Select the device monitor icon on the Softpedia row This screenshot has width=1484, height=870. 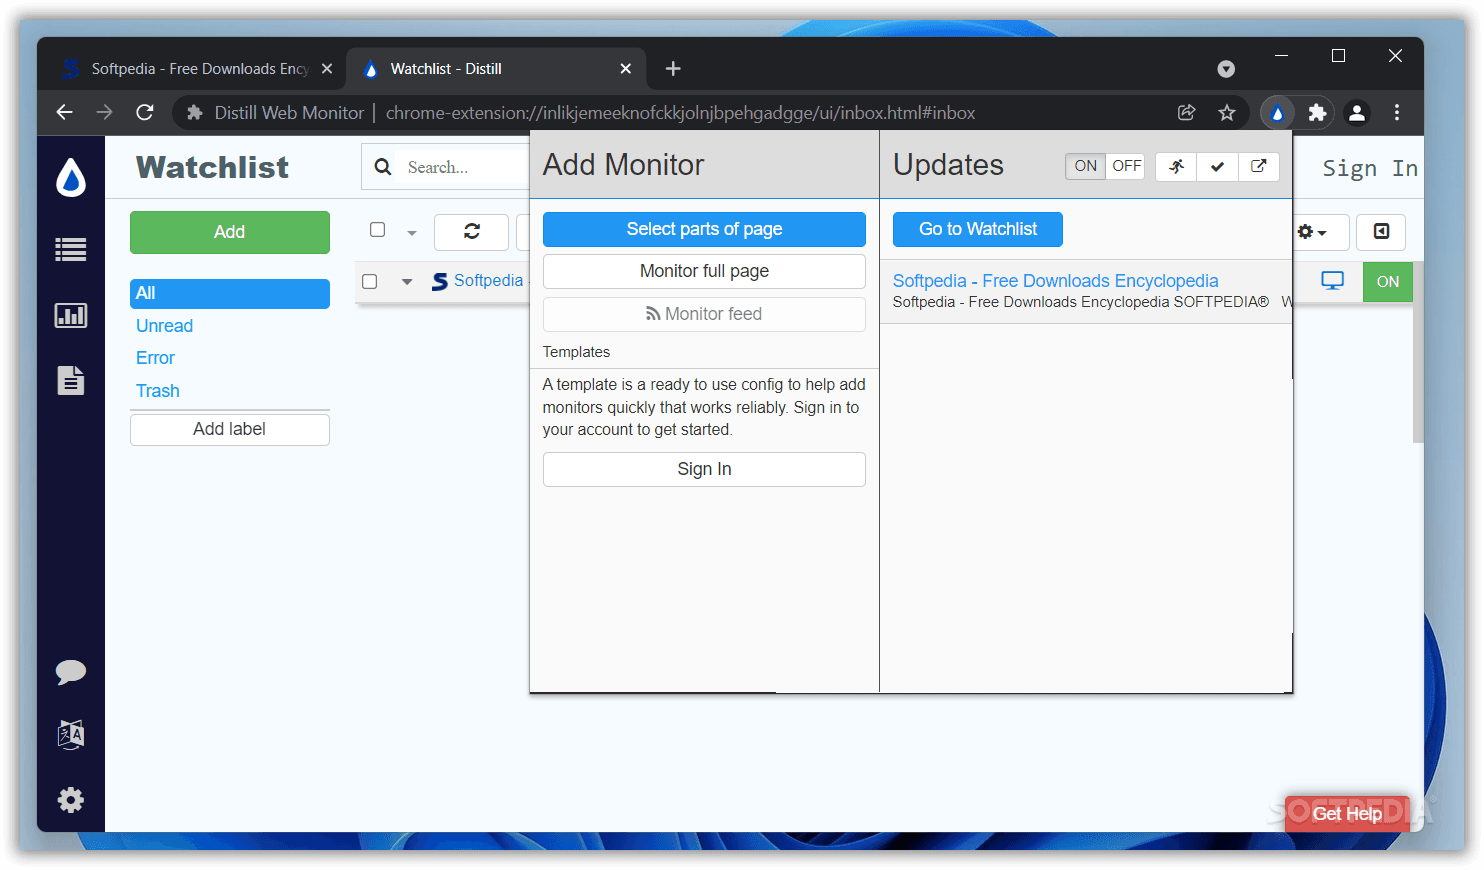point(1332,281)
